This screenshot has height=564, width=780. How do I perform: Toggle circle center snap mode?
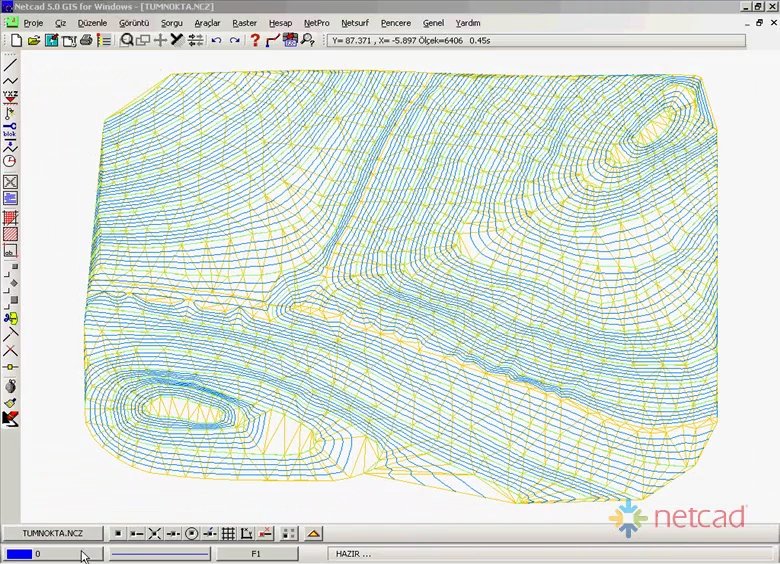[x=192, y=534]
